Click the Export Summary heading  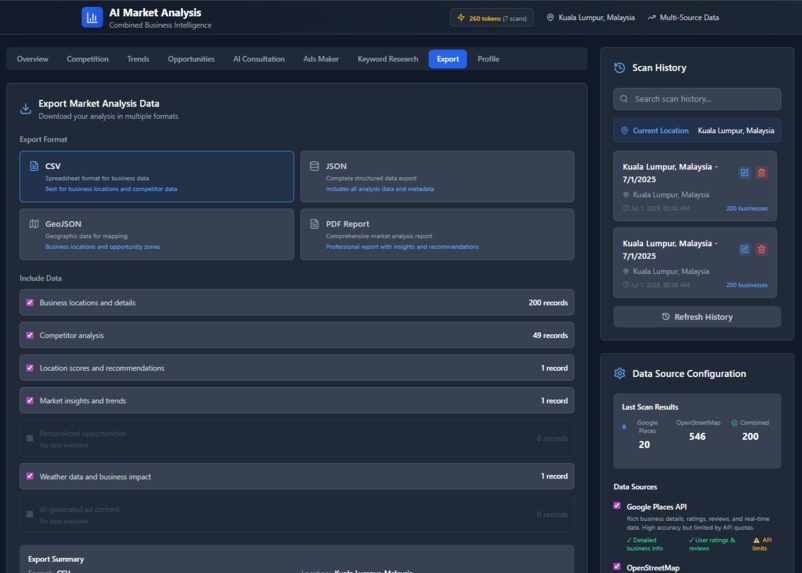point(56,559)
